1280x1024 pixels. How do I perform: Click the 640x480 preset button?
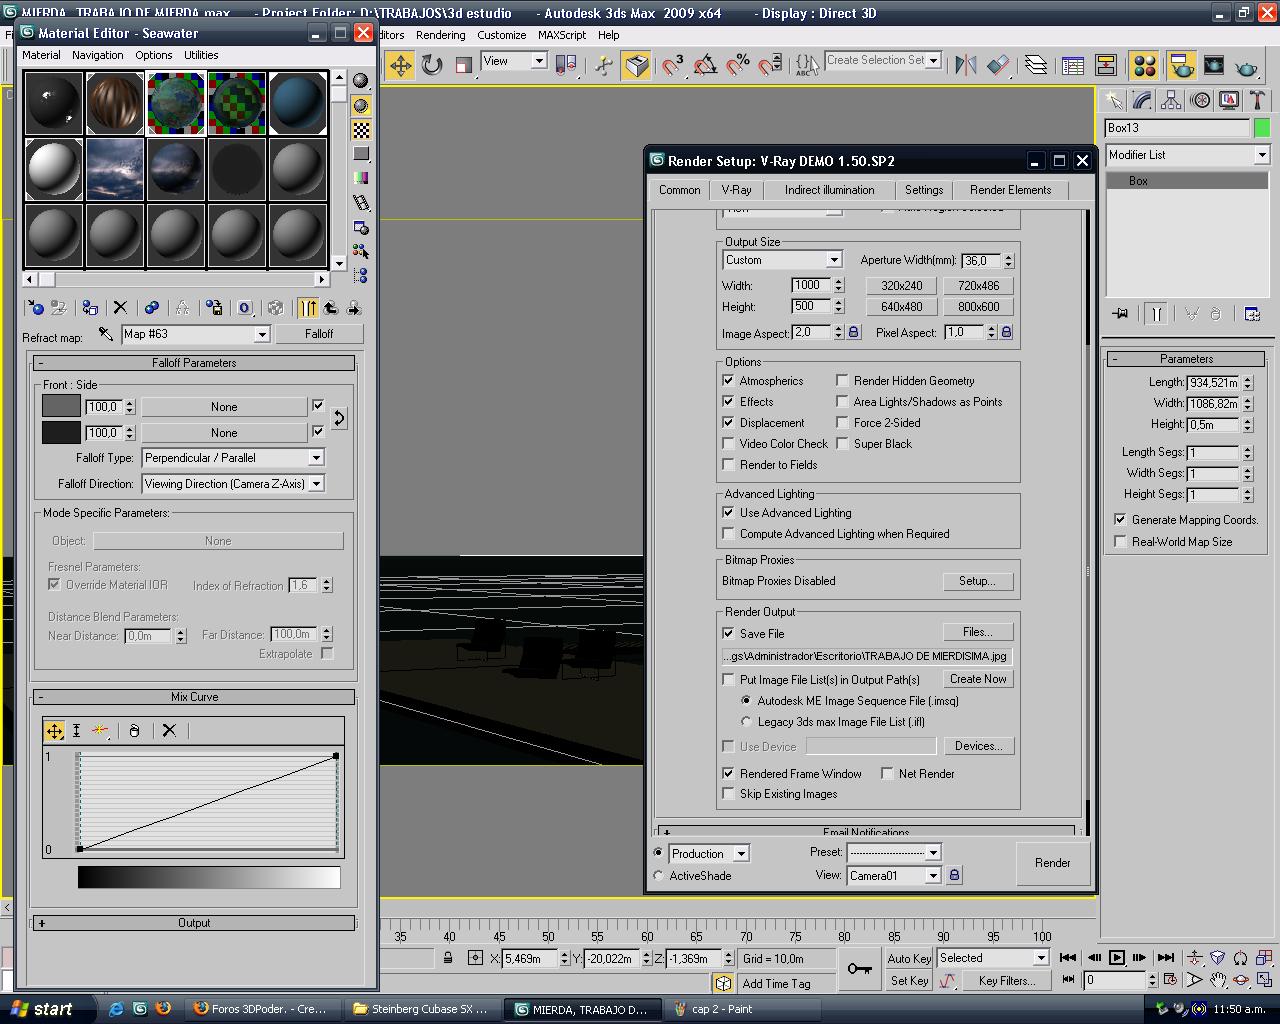pyautogui.click(x=901, y=307)
